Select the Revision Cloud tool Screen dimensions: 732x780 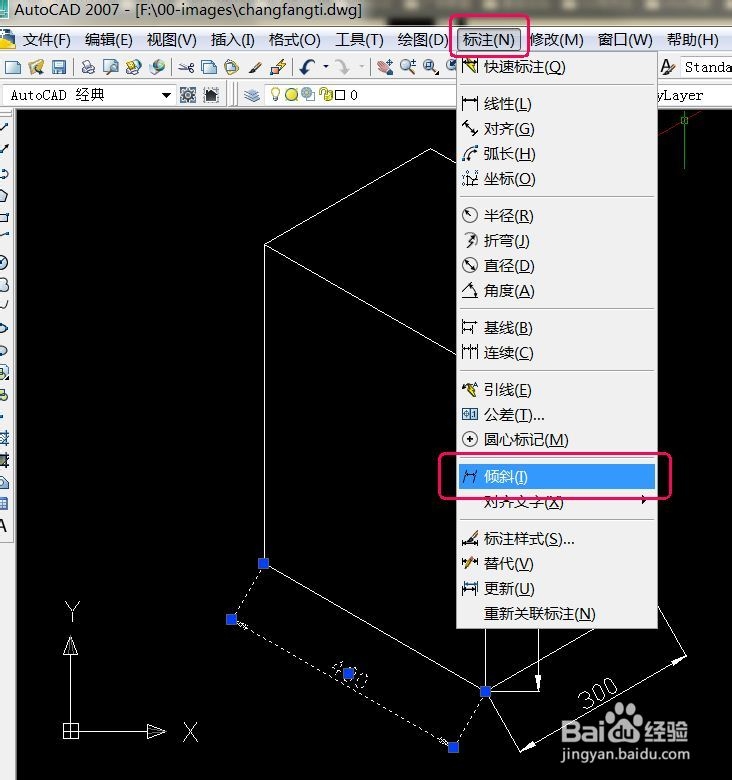[3, 285]
